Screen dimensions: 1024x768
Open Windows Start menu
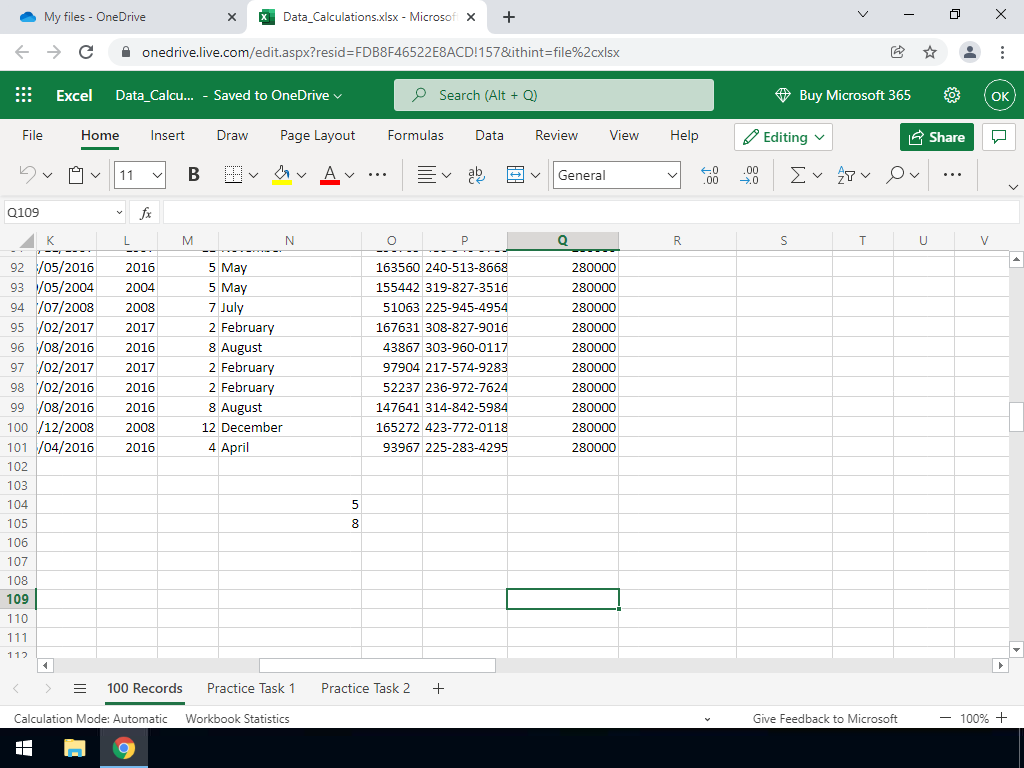click(24, 748)
